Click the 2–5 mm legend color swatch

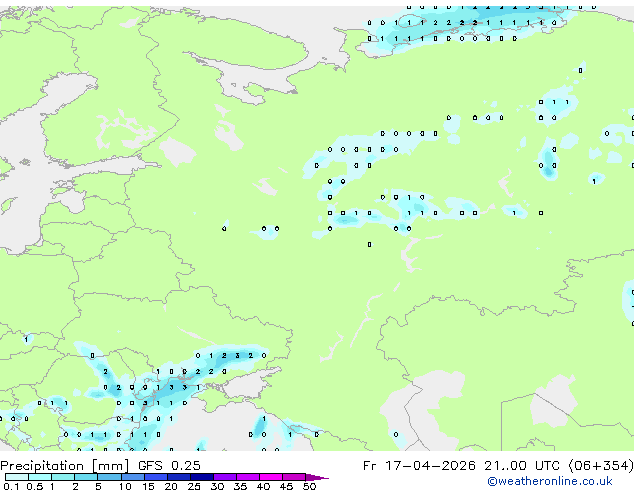(x=86, y=477)
